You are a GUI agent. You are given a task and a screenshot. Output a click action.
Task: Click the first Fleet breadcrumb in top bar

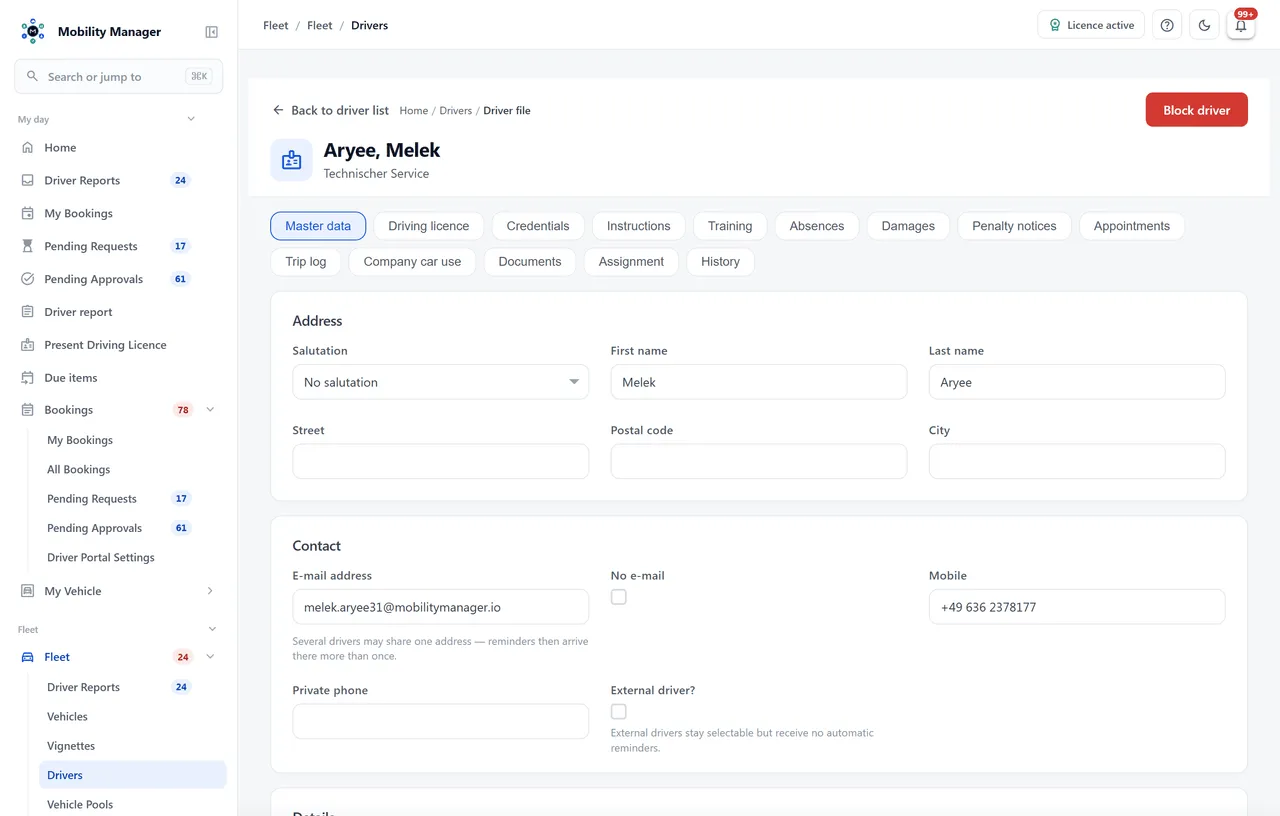pyautogui.click(x=276, y=26)
